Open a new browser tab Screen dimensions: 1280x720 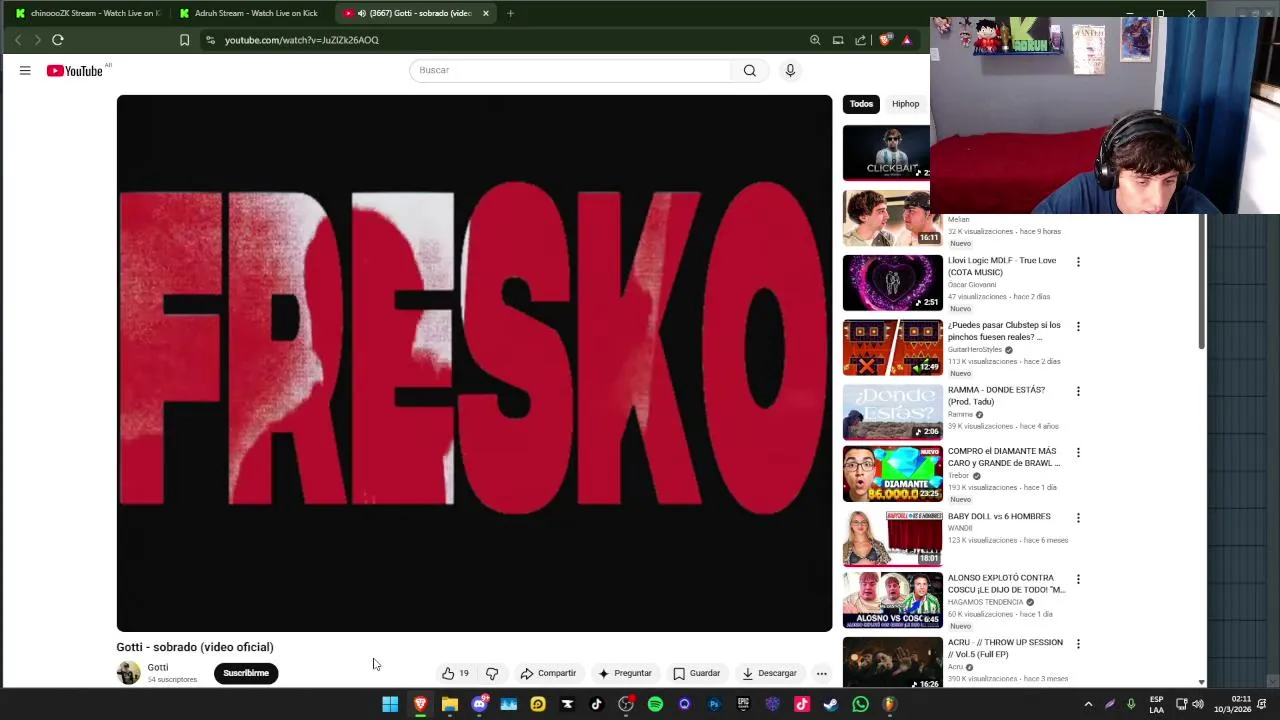pos(510,13)
